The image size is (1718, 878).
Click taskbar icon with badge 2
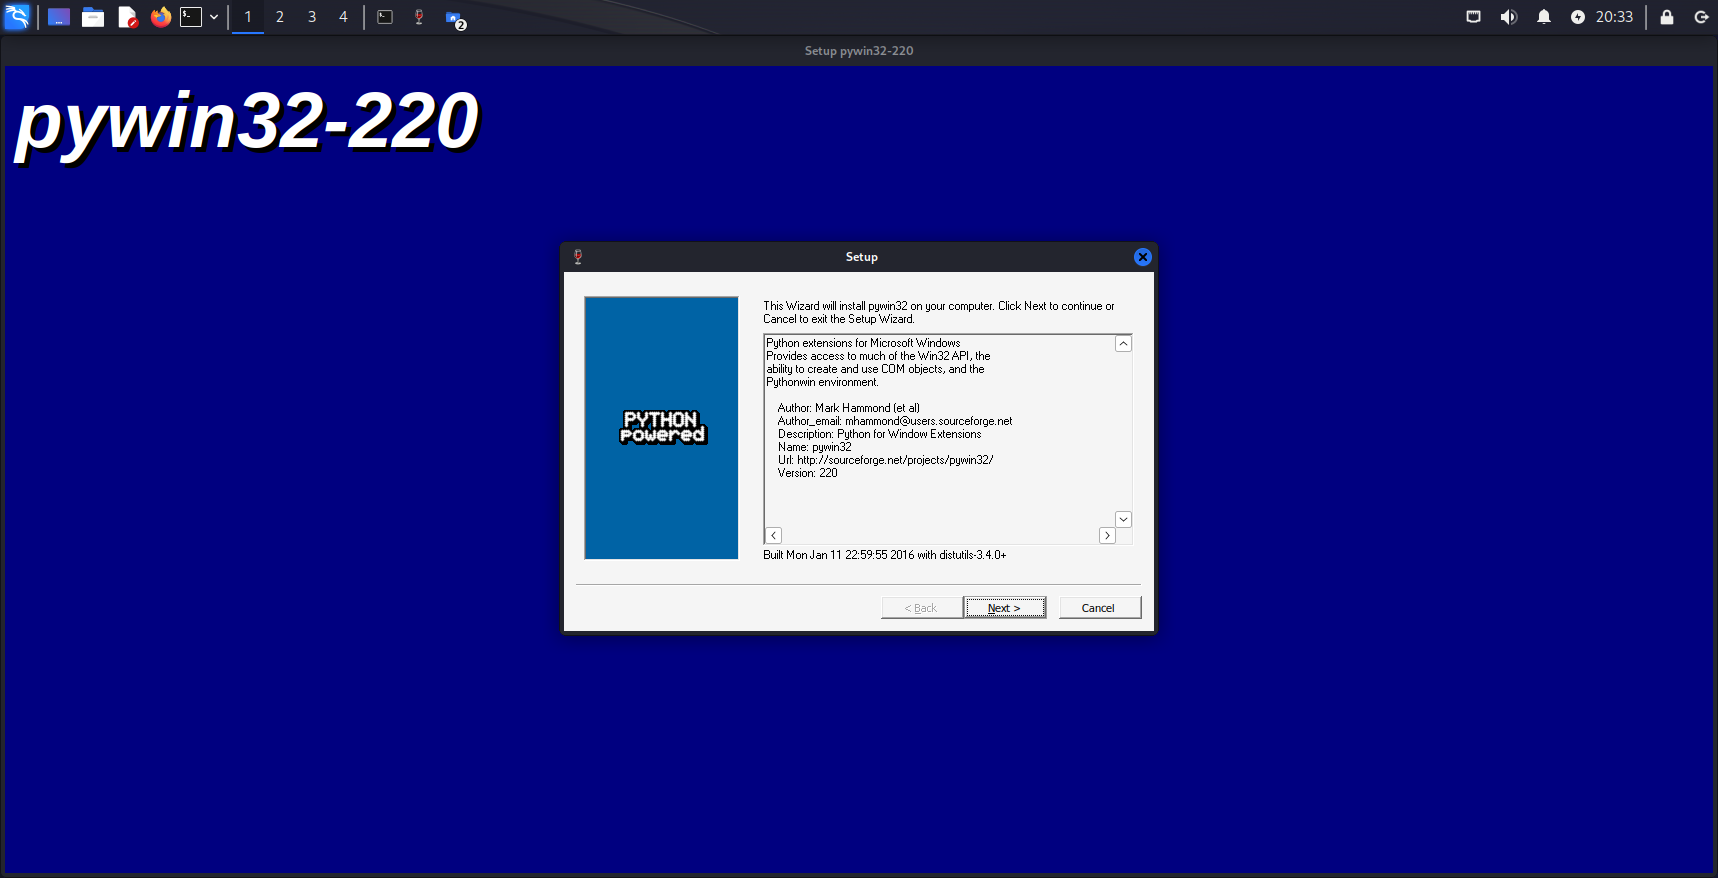[x=455, y=19]
